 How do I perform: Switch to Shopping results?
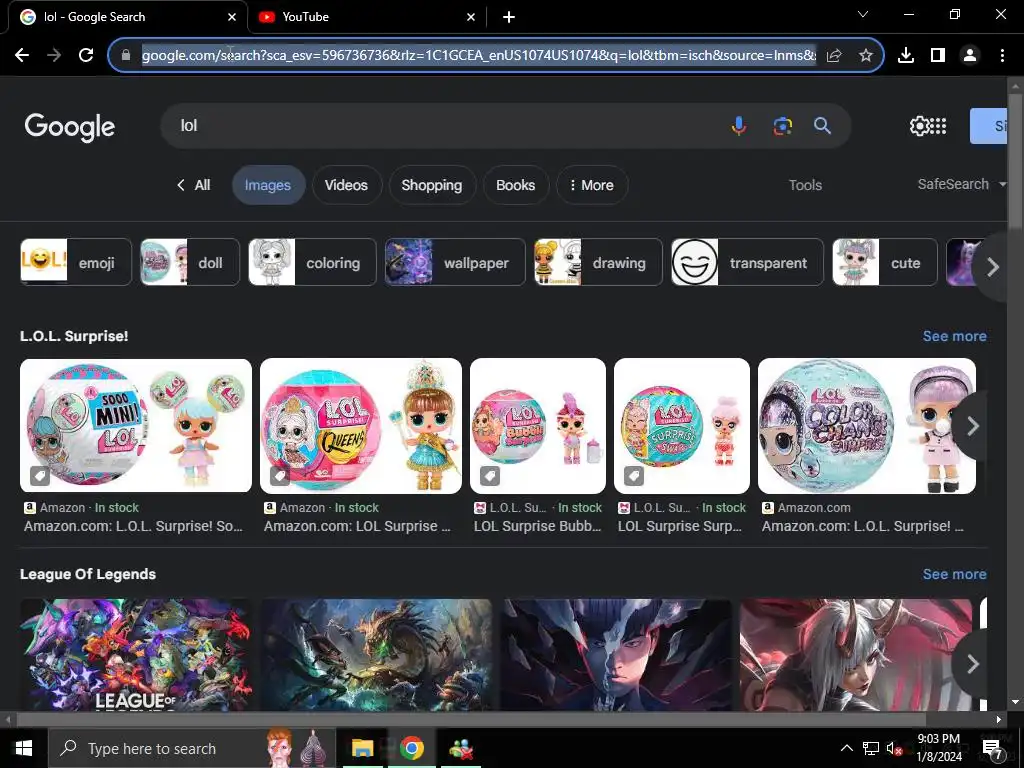pyautogui.click(x=432, y=185)
